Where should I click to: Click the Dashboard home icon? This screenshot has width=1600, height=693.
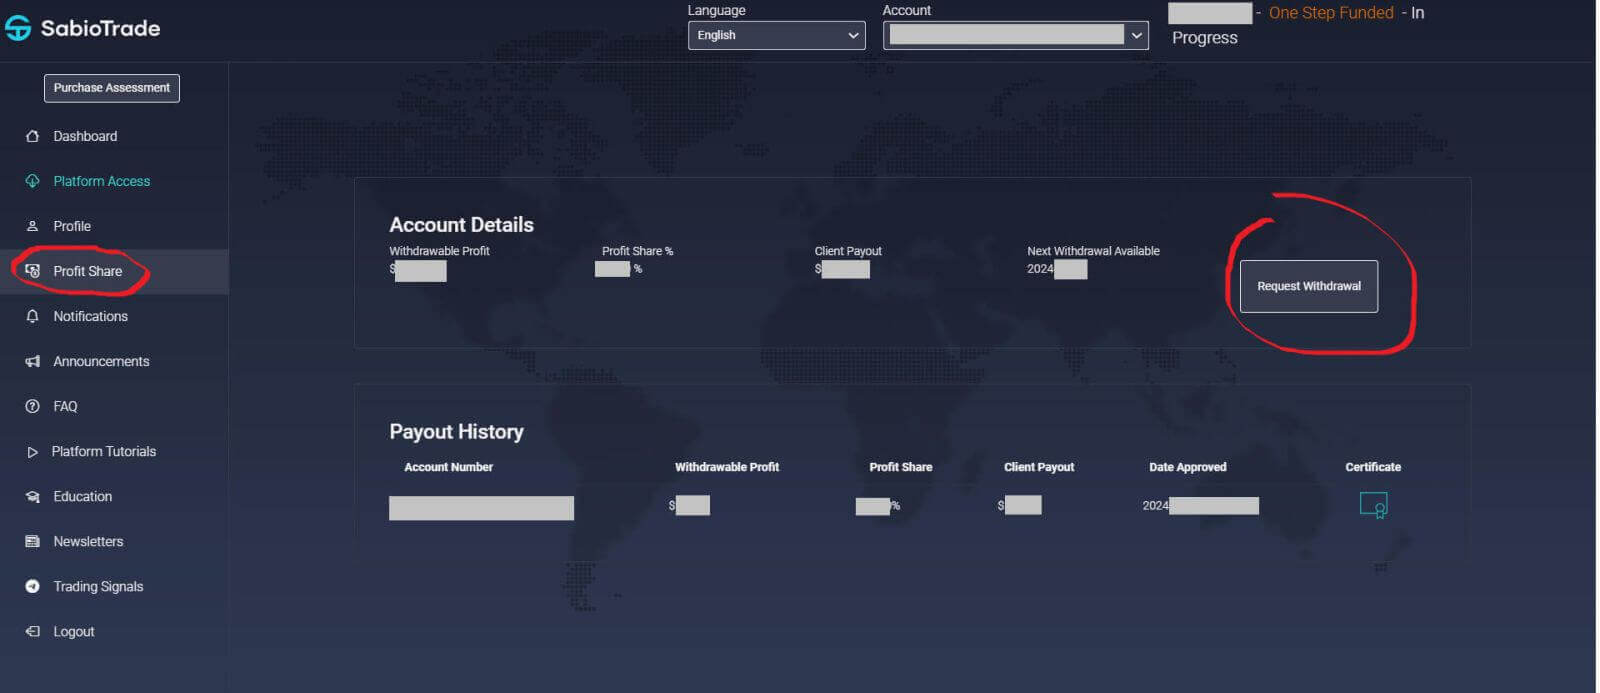[x=32, y=136]
